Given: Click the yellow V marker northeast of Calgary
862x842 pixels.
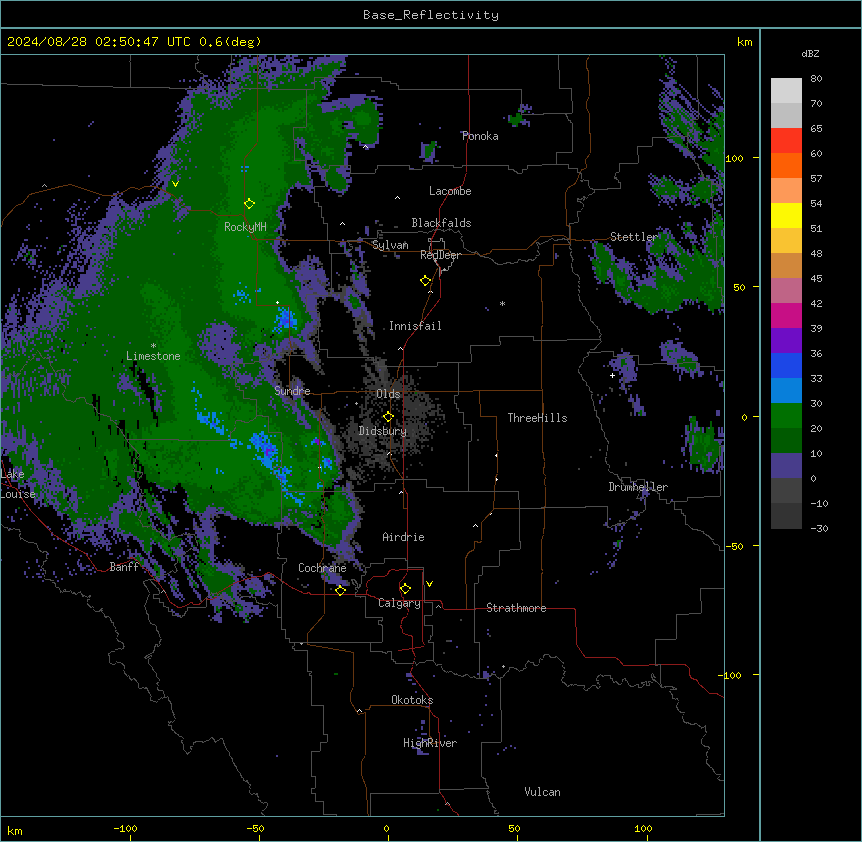Looking at the screenshot, I should (x=429, y=584).
